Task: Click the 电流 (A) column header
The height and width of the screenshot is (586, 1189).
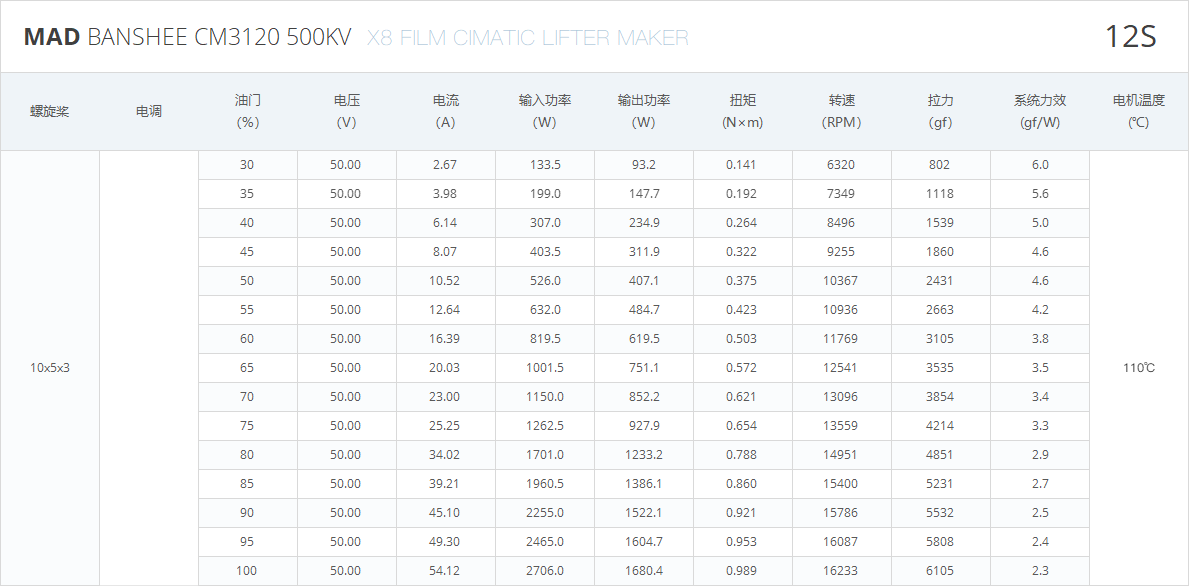Action: 446,111
